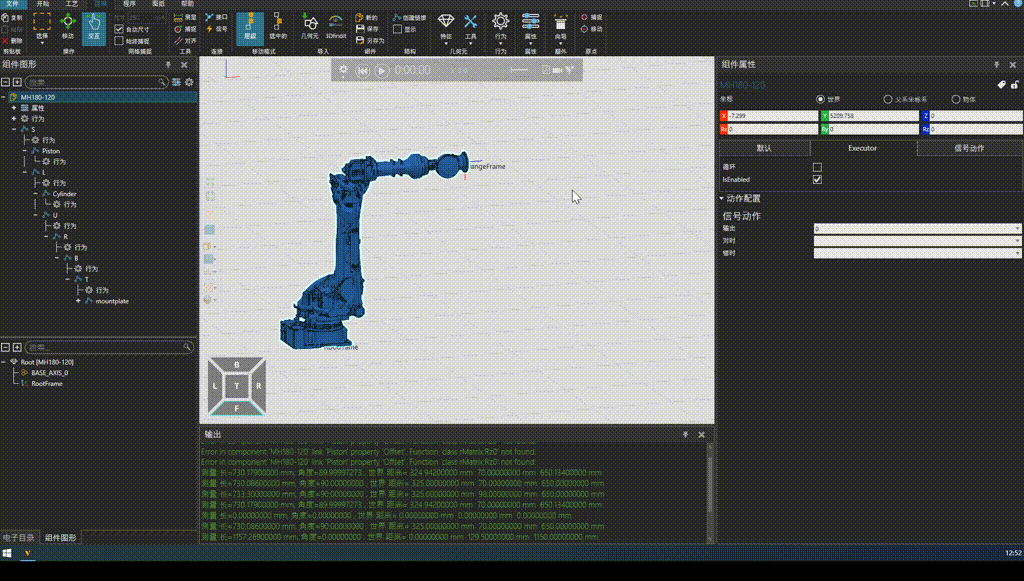Image resolution: width=1024 pixels, height=581 pixels.
Task: Select the 物体 (Object) coordinate radio button
Action: tap(955, 99)
